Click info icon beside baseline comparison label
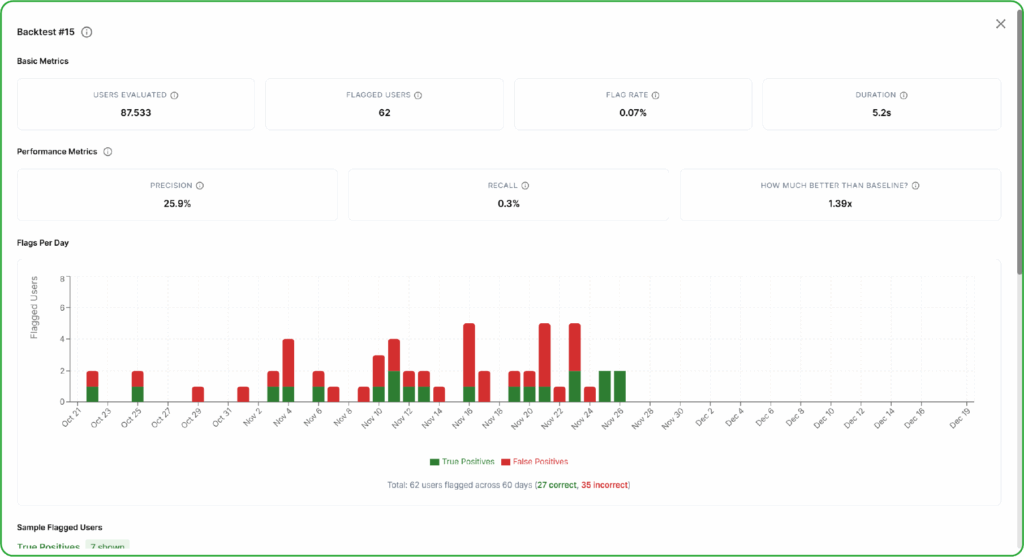The width and height of the screenshot is (1024, 557). click(915, 185)
